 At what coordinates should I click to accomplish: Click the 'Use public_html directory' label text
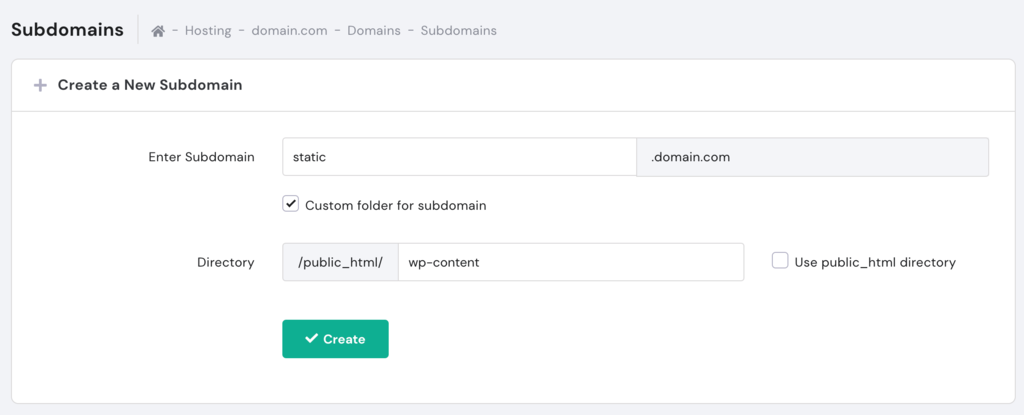(875, 262)
